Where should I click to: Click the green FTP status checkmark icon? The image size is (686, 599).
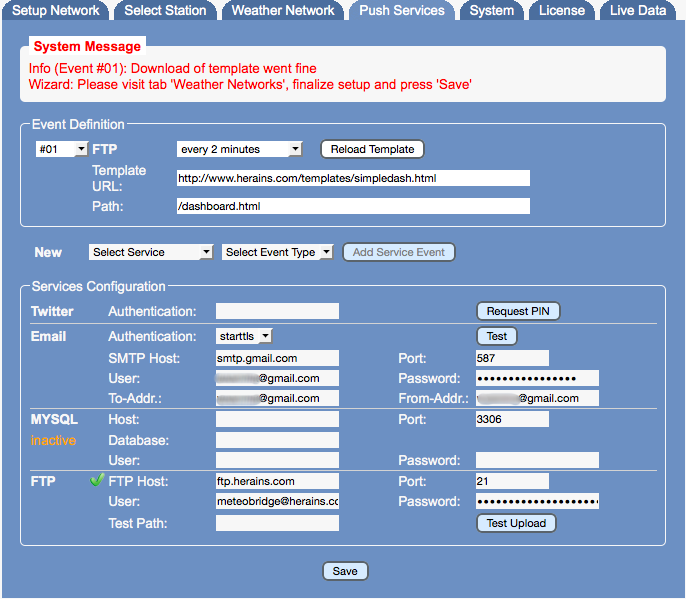click(96, 481)
